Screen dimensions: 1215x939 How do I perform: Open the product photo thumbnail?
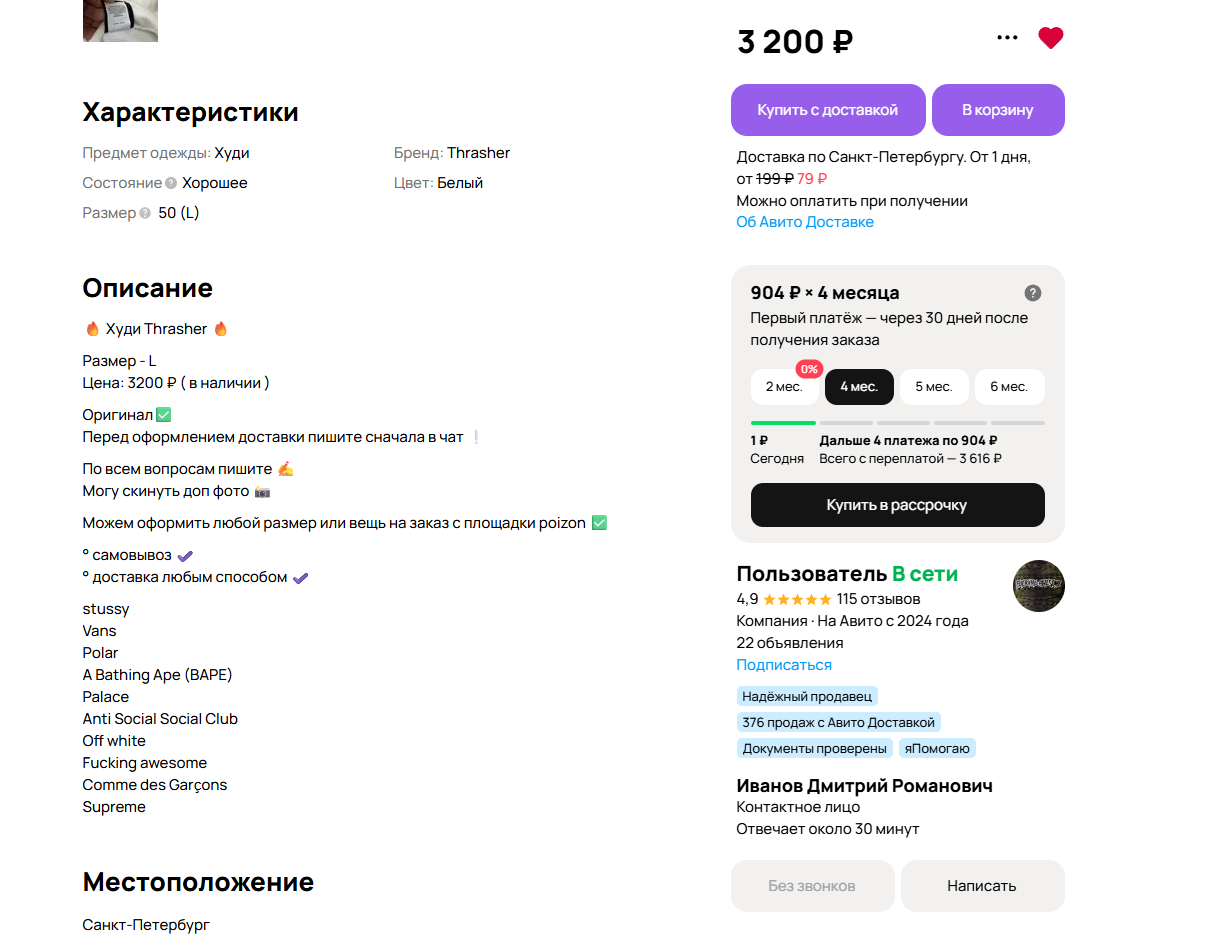(120, 20)
